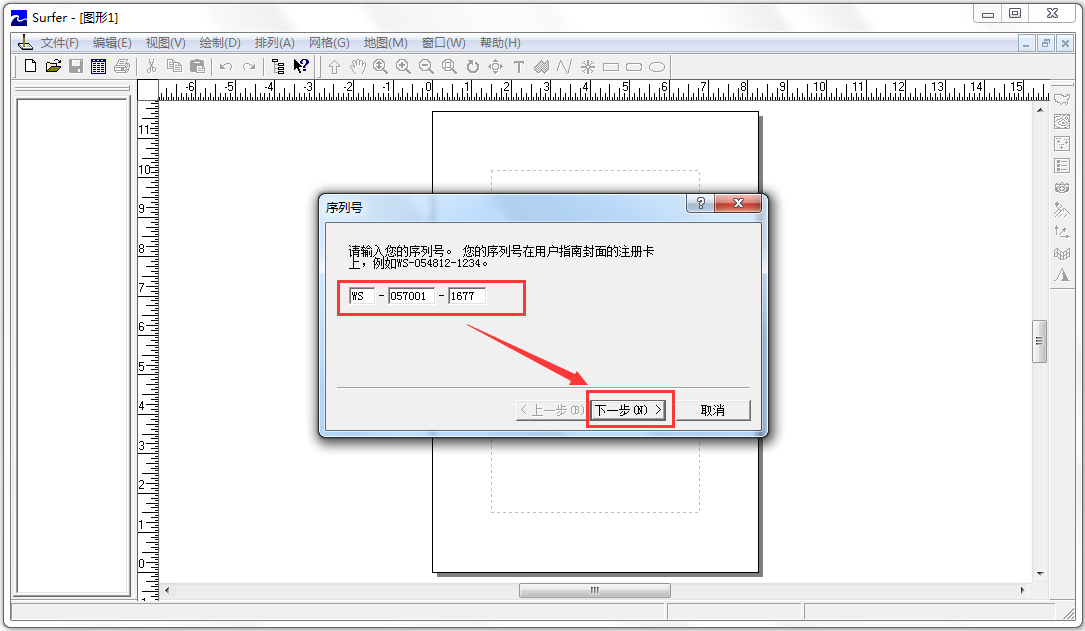Select the Text tool
Viewport: 1085px width, 631px height.
519,67
